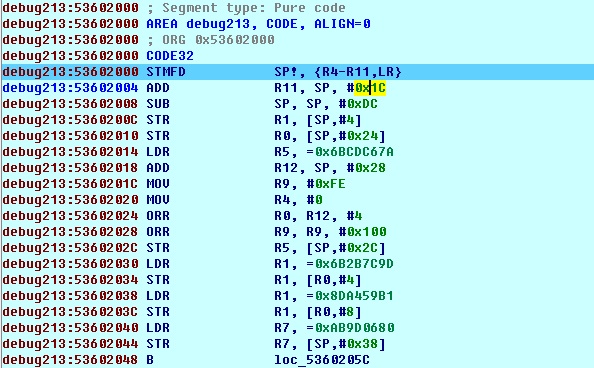
Task: Click operand R0, R12, #4
Action: coord(318,216)
